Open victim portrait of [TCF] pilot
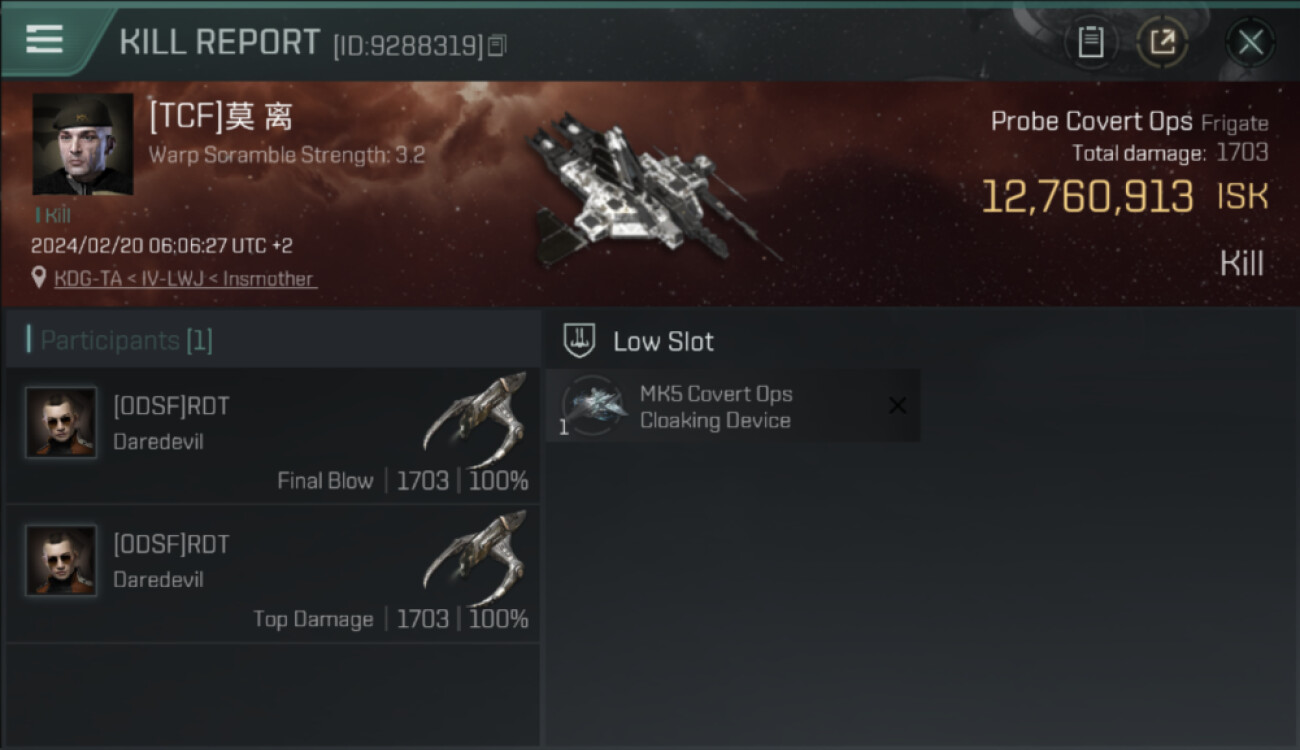 point(83,144)
